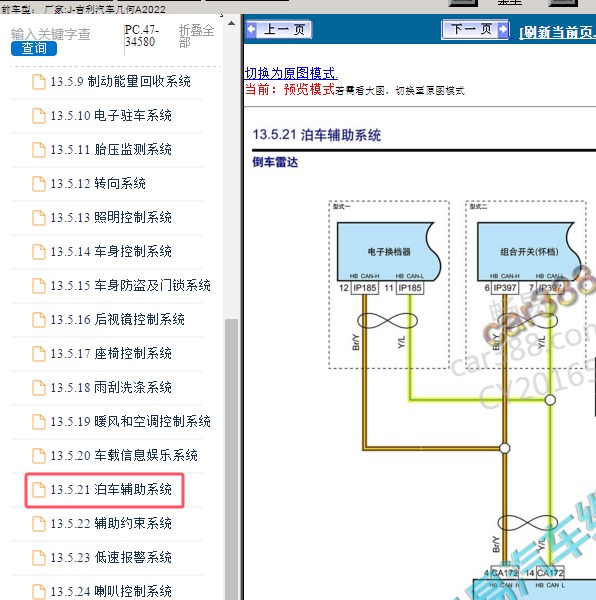The height and width of the screenshot is (600, 596).
Task: Click document icon beside 13.5.10
Action: (39, 116)
